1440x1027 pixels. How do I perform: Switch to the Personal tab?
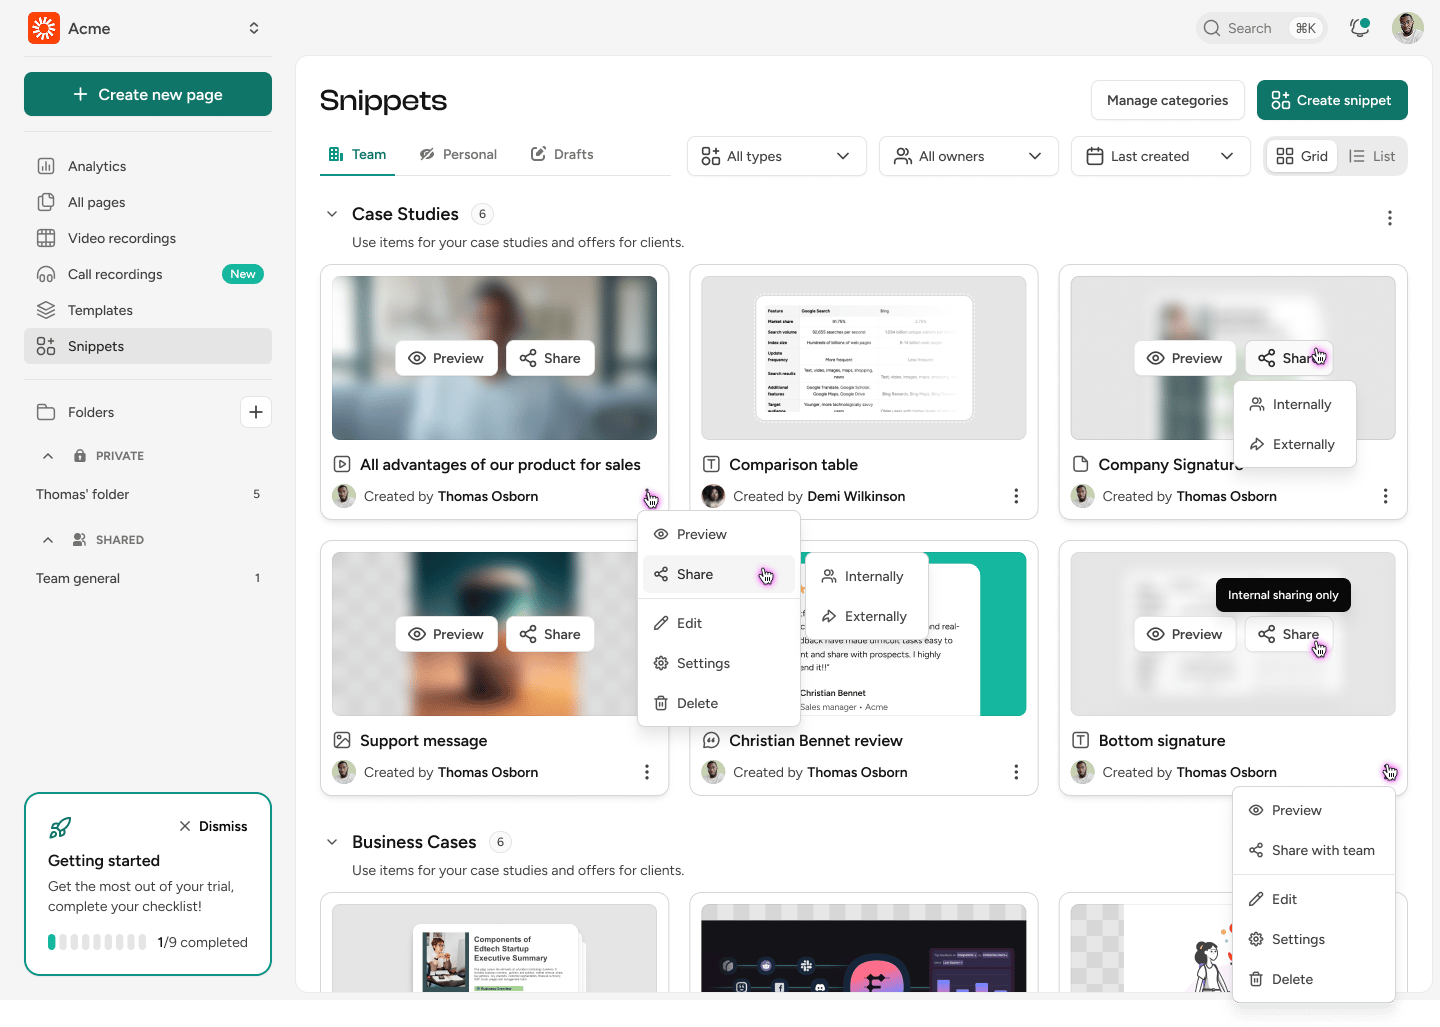pos(458,154)
